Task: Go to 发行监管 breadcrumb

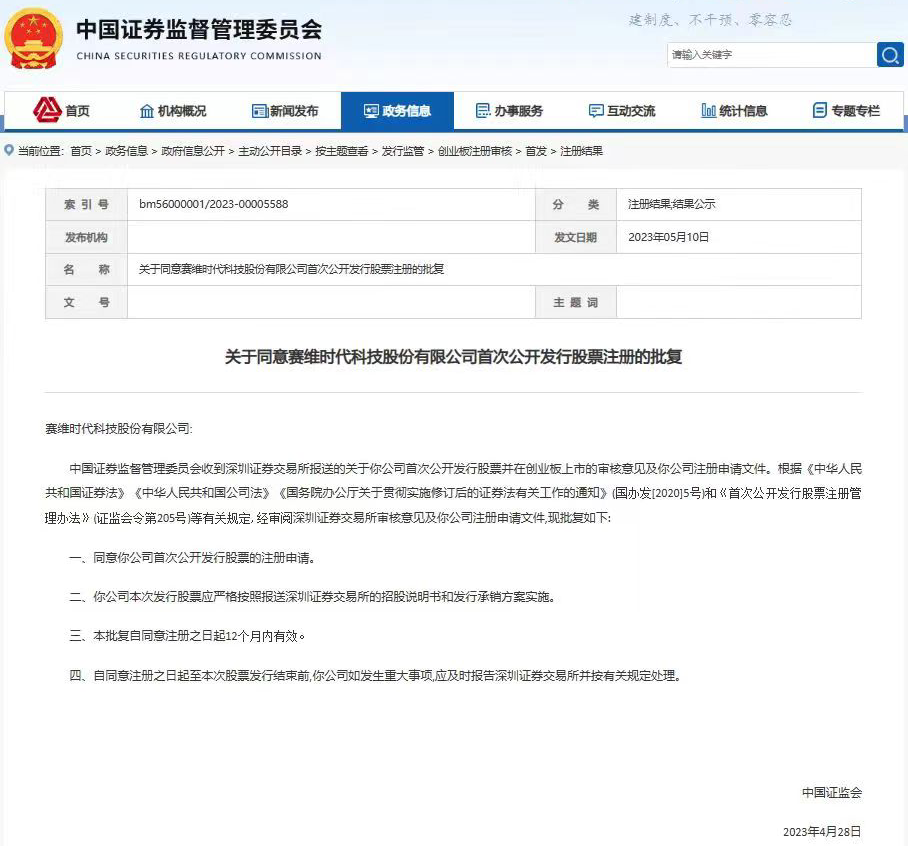Action: point(403,151)
